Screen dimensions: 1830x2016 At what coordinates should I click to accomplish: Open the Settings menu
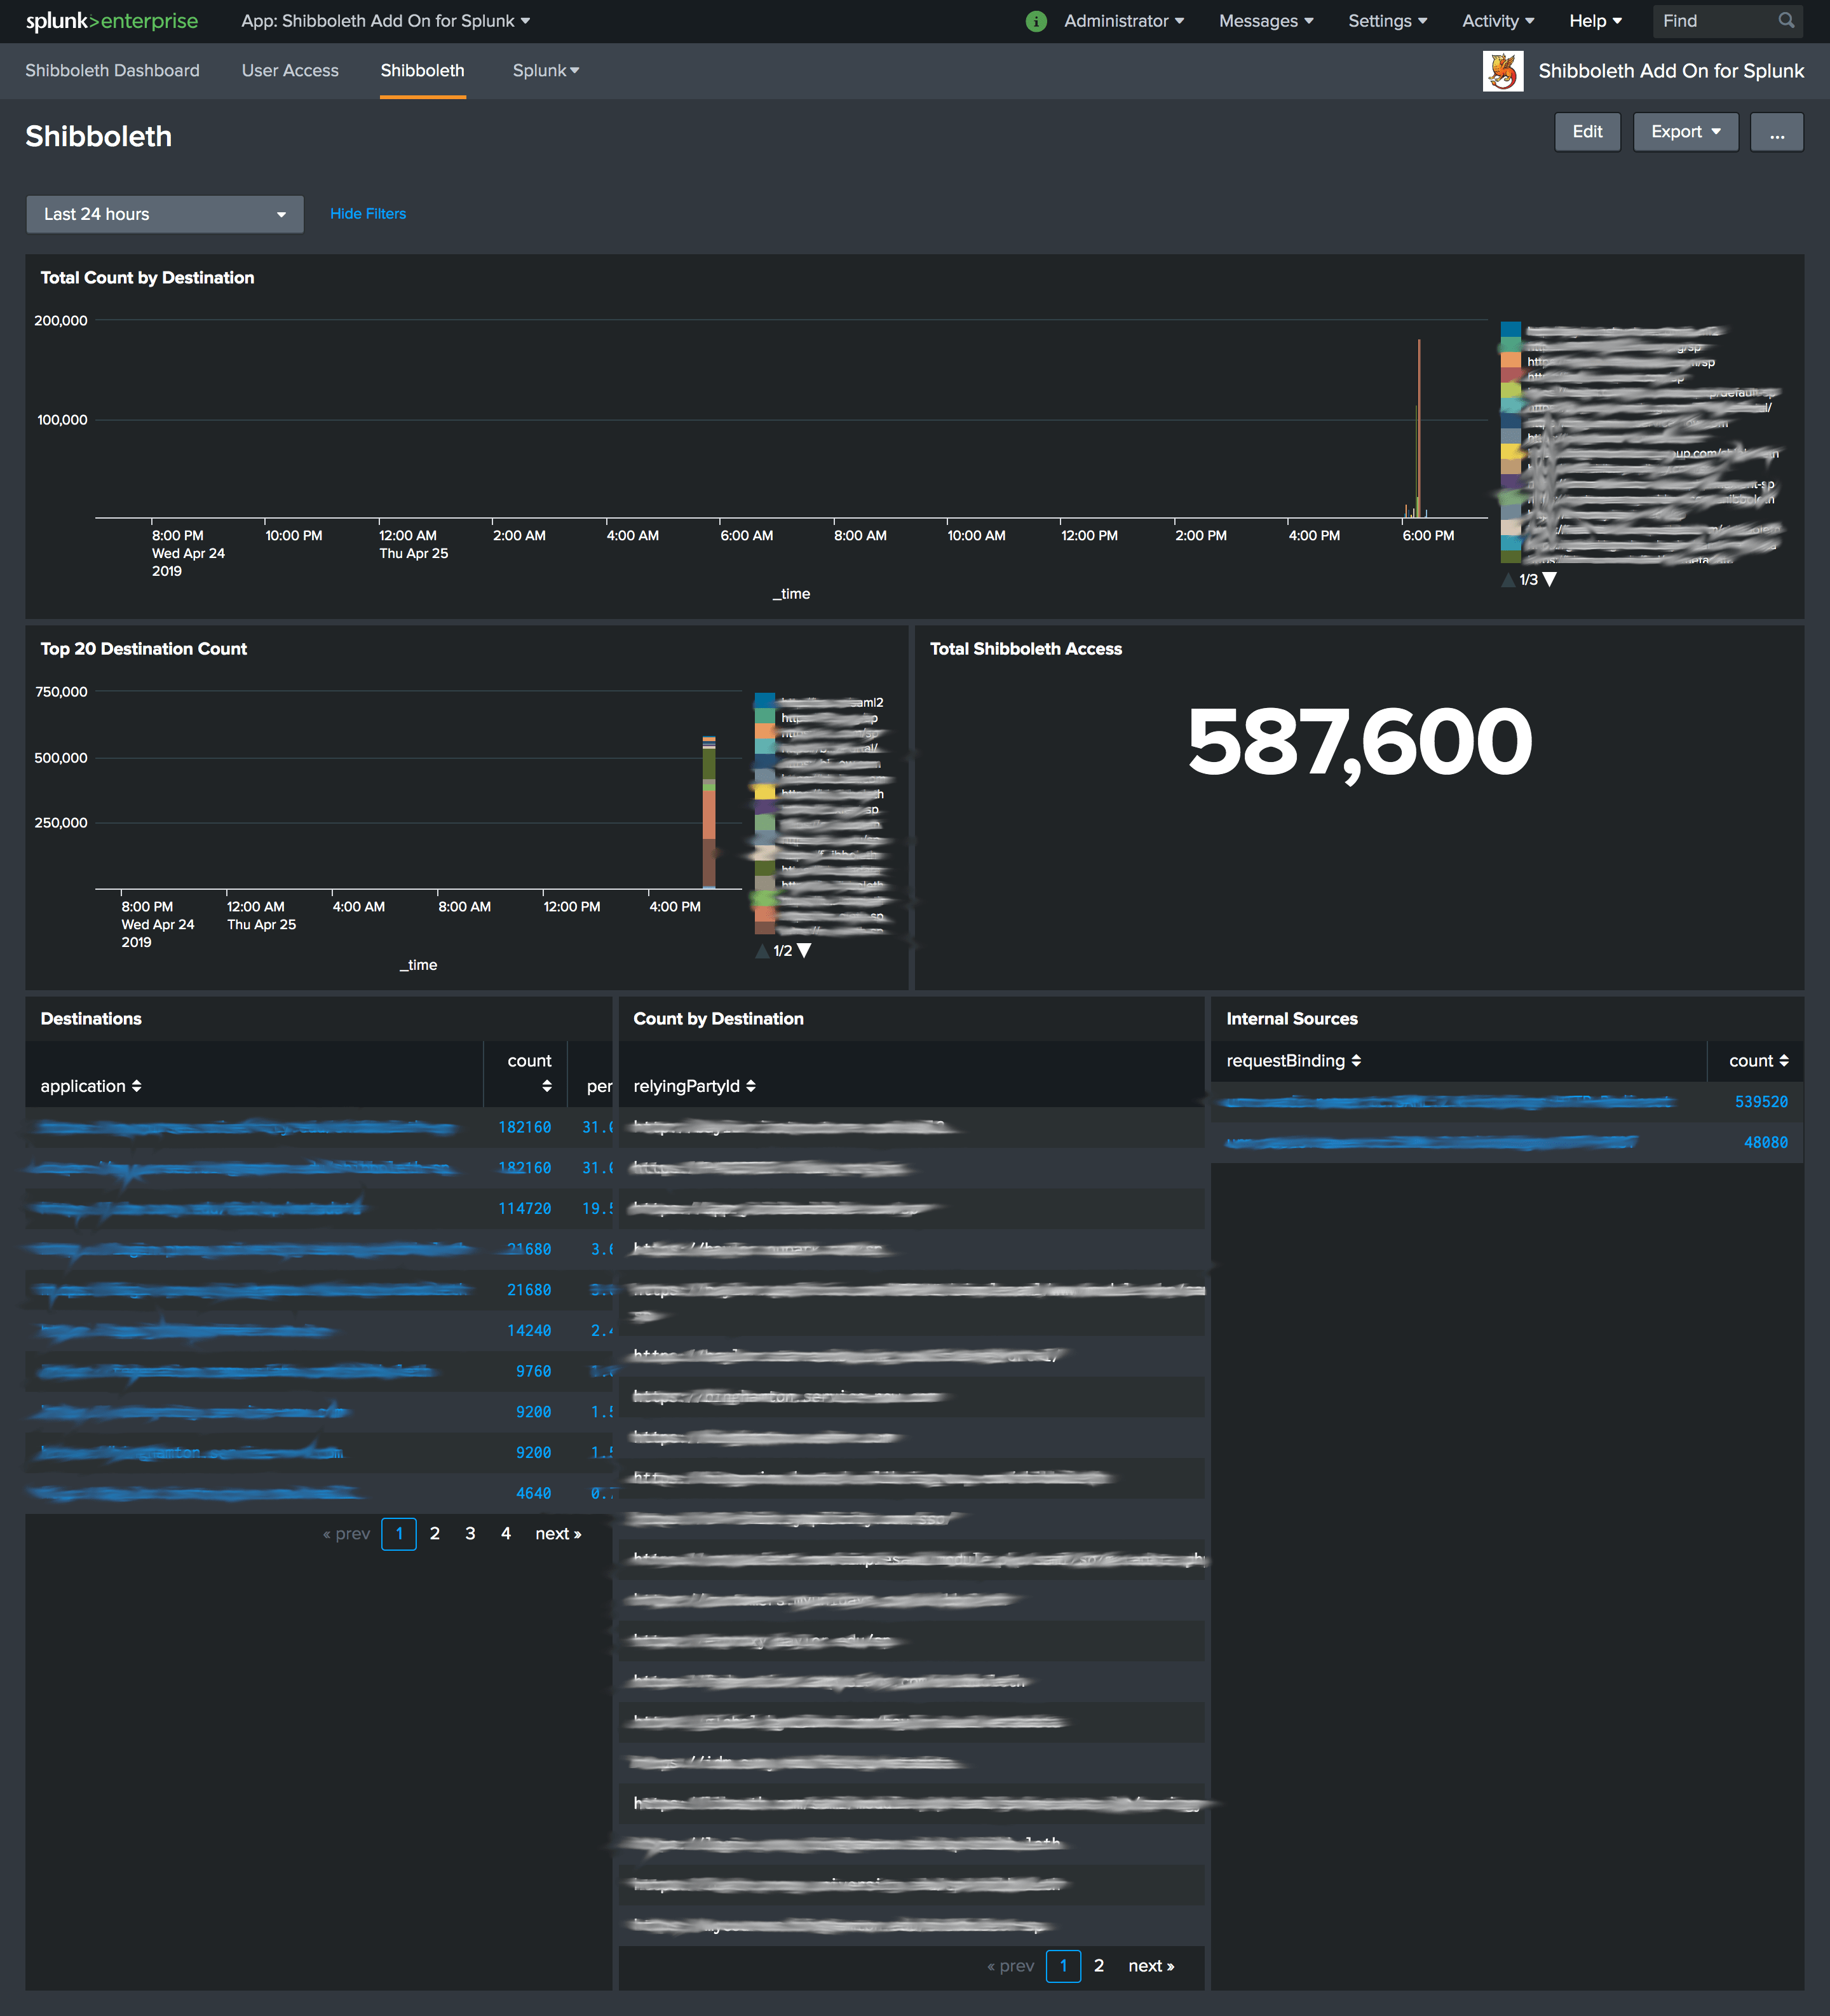coord(1388,21)
